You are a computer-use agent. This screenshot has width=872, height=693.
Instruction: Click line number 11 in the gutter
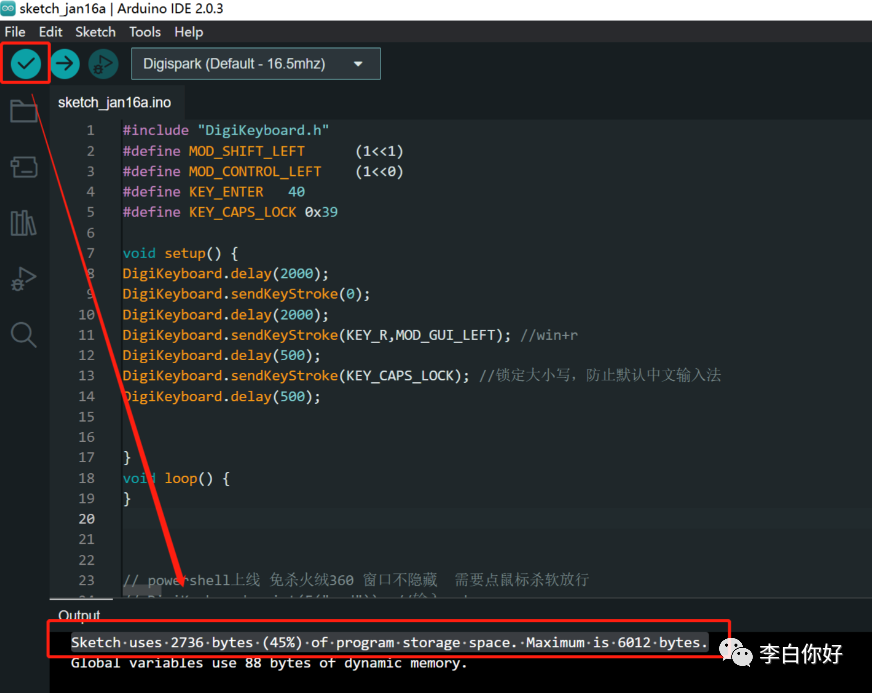click(x=86, y=335)
